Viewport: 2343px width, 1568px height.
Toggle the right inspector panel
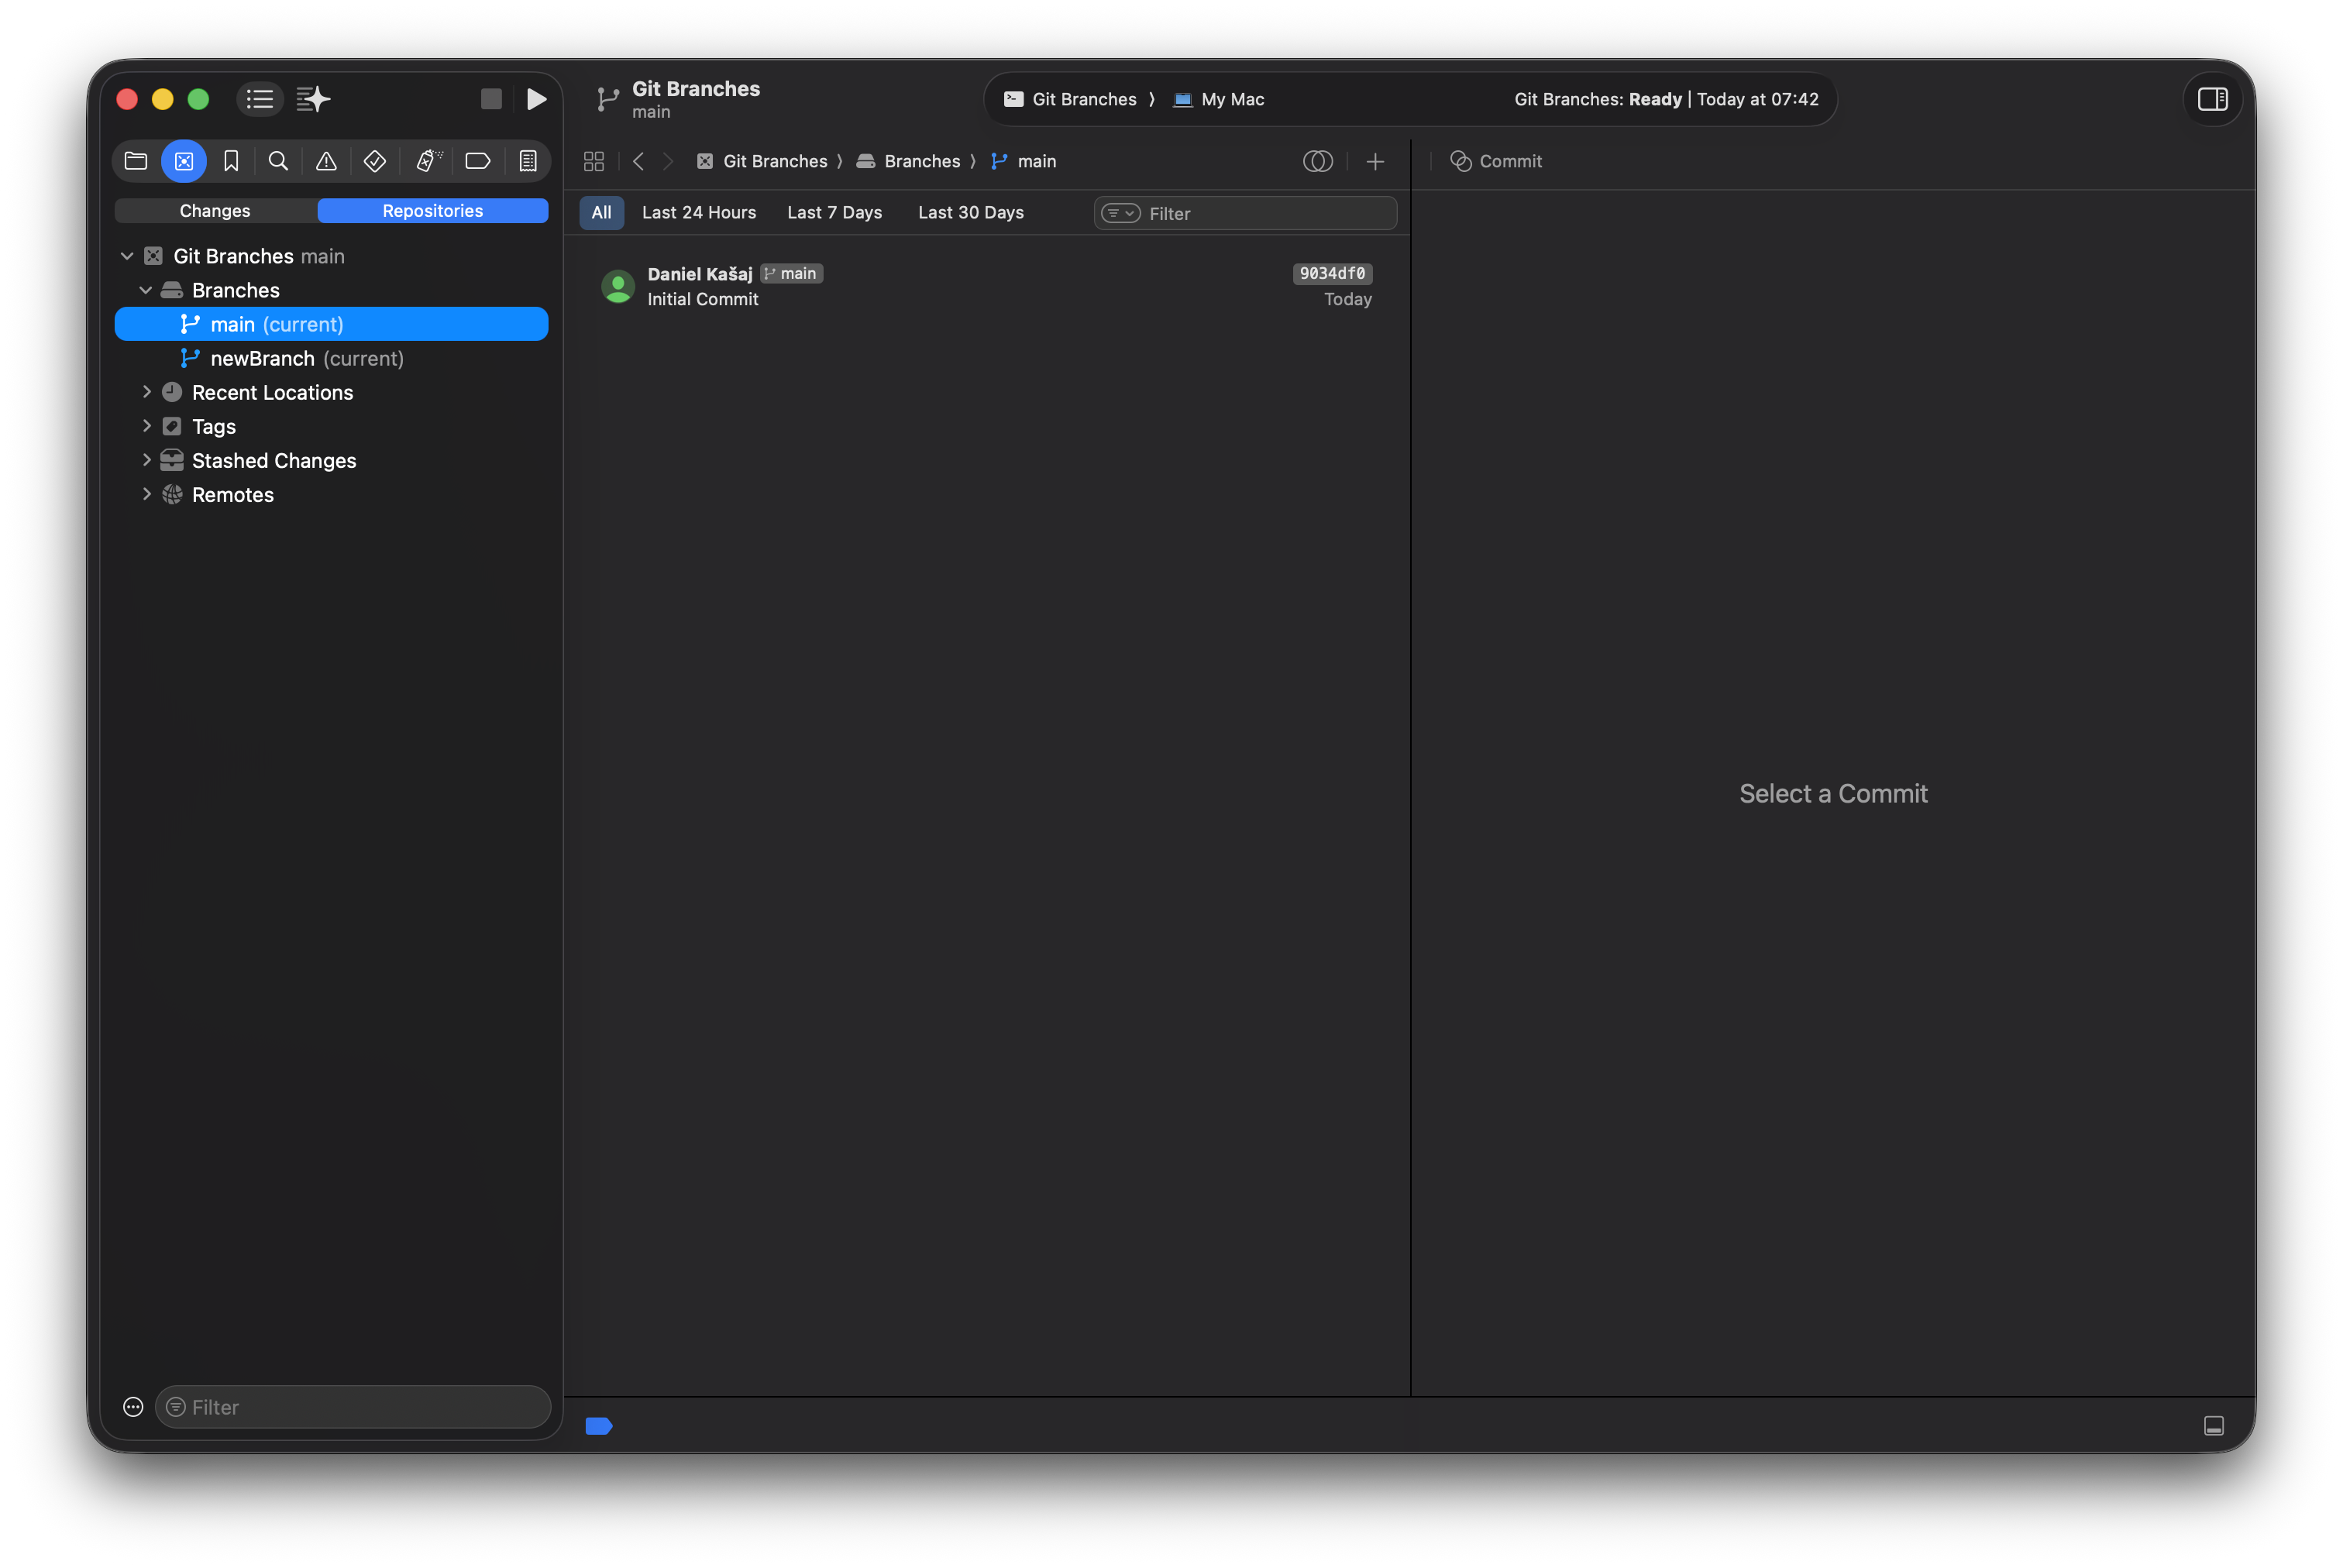click(2212, 99)
